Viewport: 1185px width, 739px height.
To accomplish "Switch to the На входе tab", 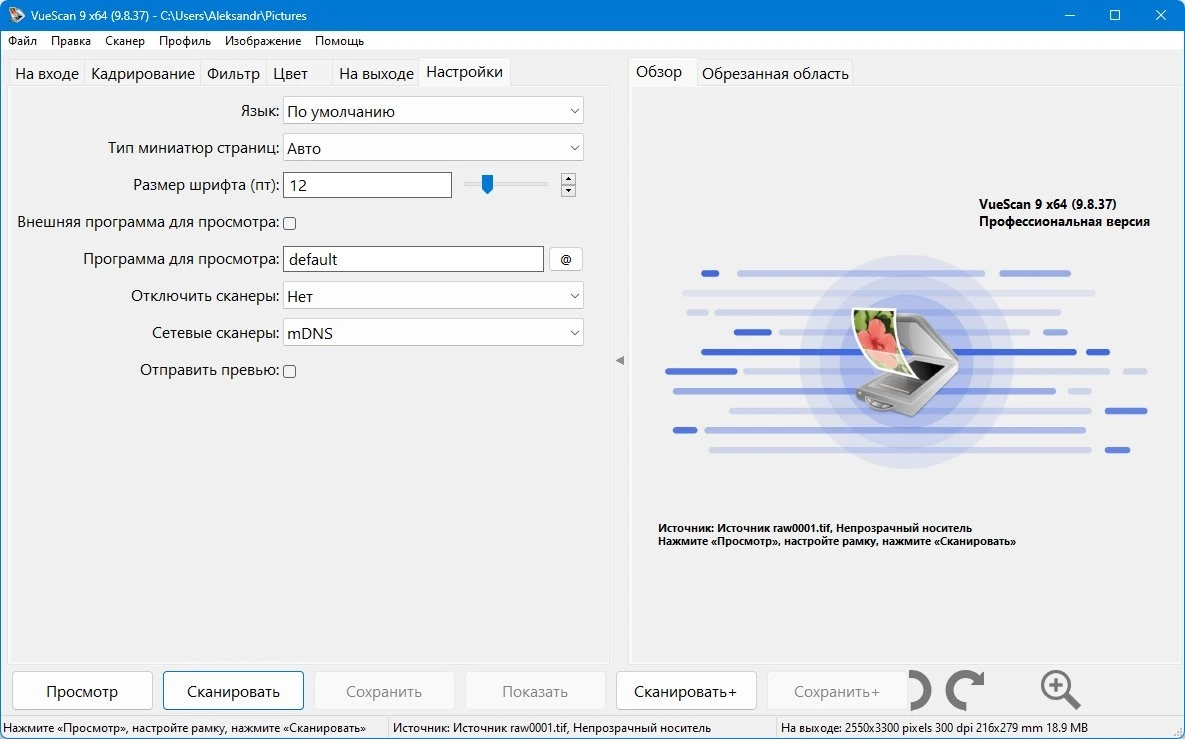I will coord(47,73).
